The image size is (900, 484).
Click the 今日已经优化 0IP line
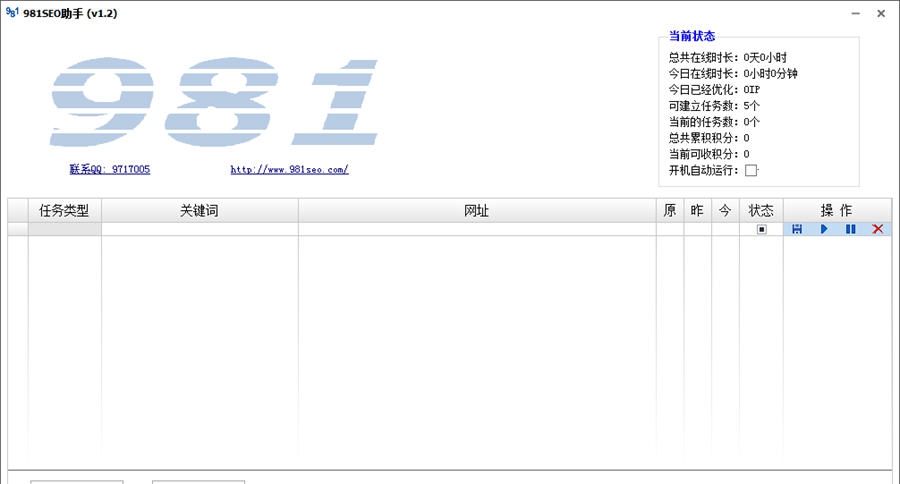click(x=714, y=90)
